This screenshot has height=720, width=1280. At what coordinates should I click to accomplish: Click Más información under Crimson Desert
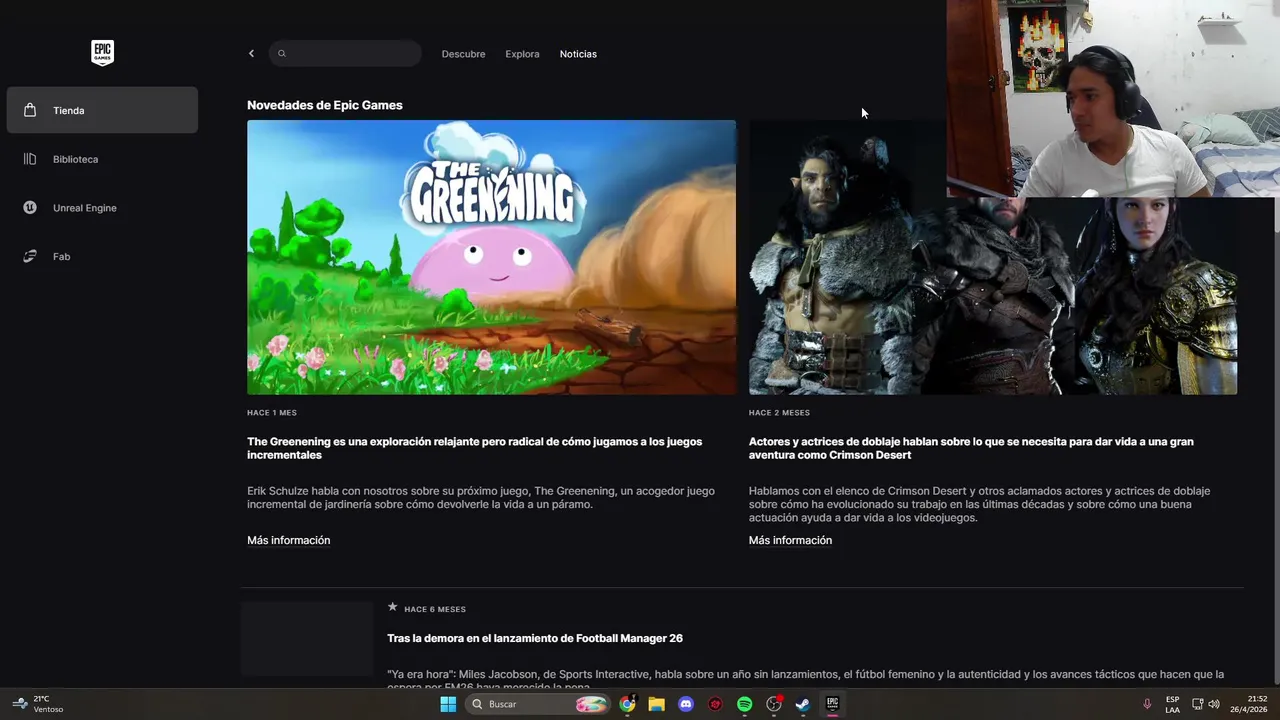coord(790,540)
